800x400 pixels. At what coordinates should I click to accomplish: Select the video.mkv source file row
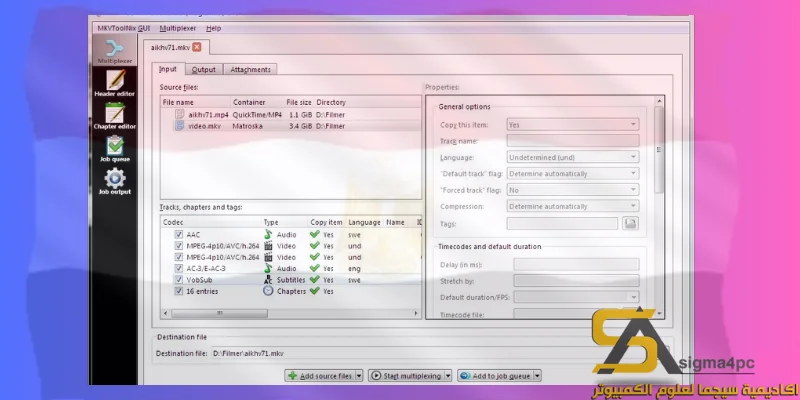pos(291,126)
